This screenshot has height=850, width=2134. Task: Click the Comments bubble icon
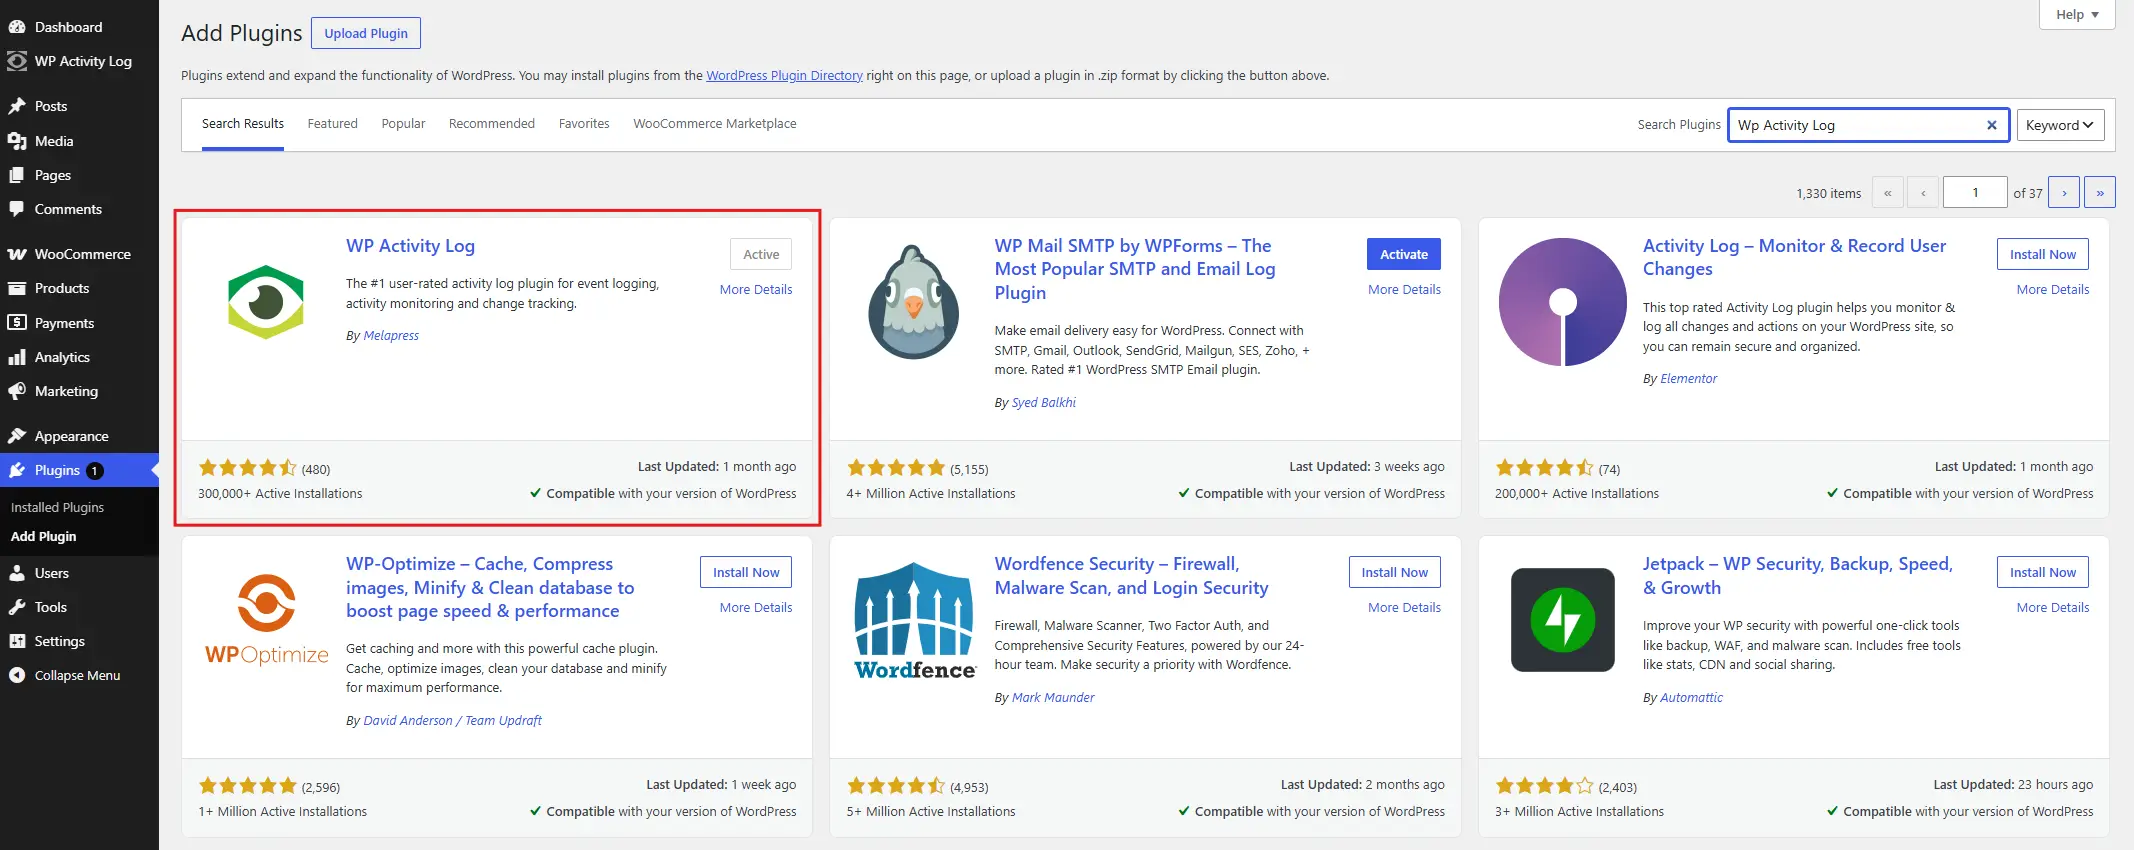coord(17,209)
